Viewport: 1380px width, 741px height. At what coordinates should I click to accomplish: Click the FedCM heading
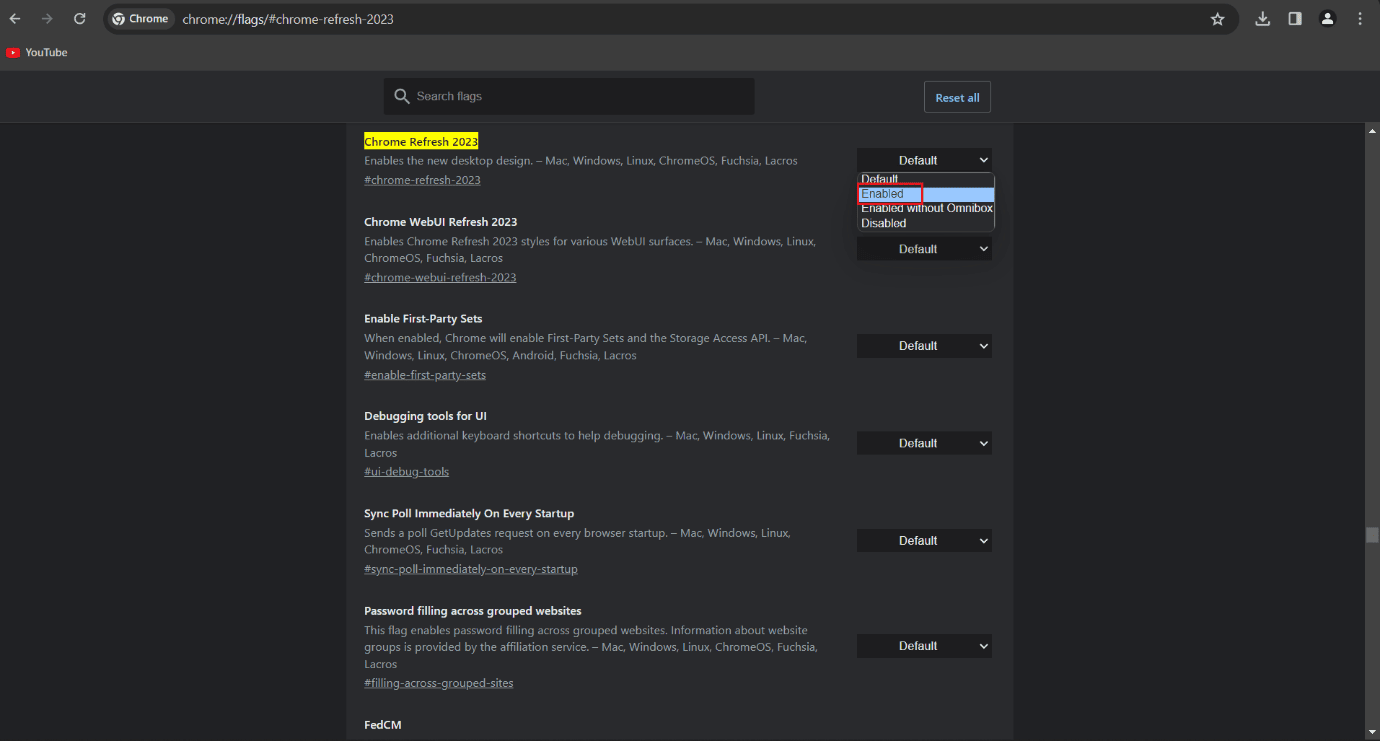(382, 725)
